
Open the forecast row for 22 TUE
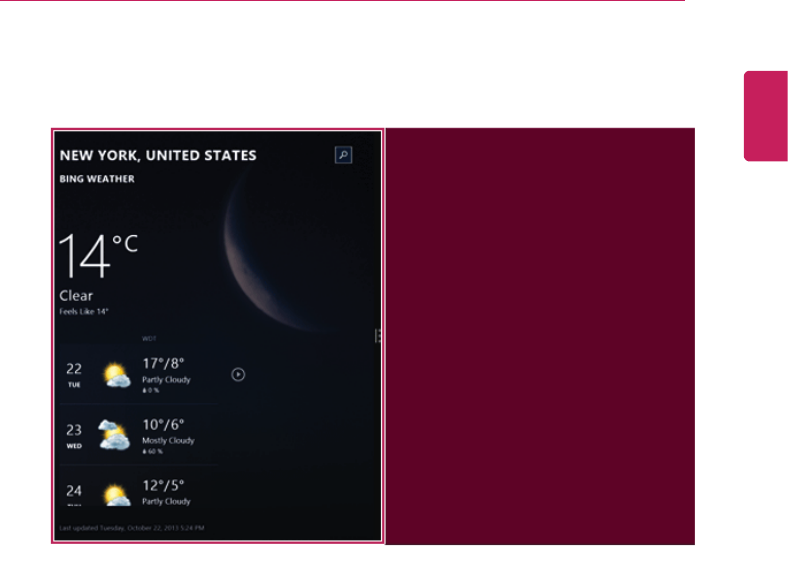coord(139,374)
